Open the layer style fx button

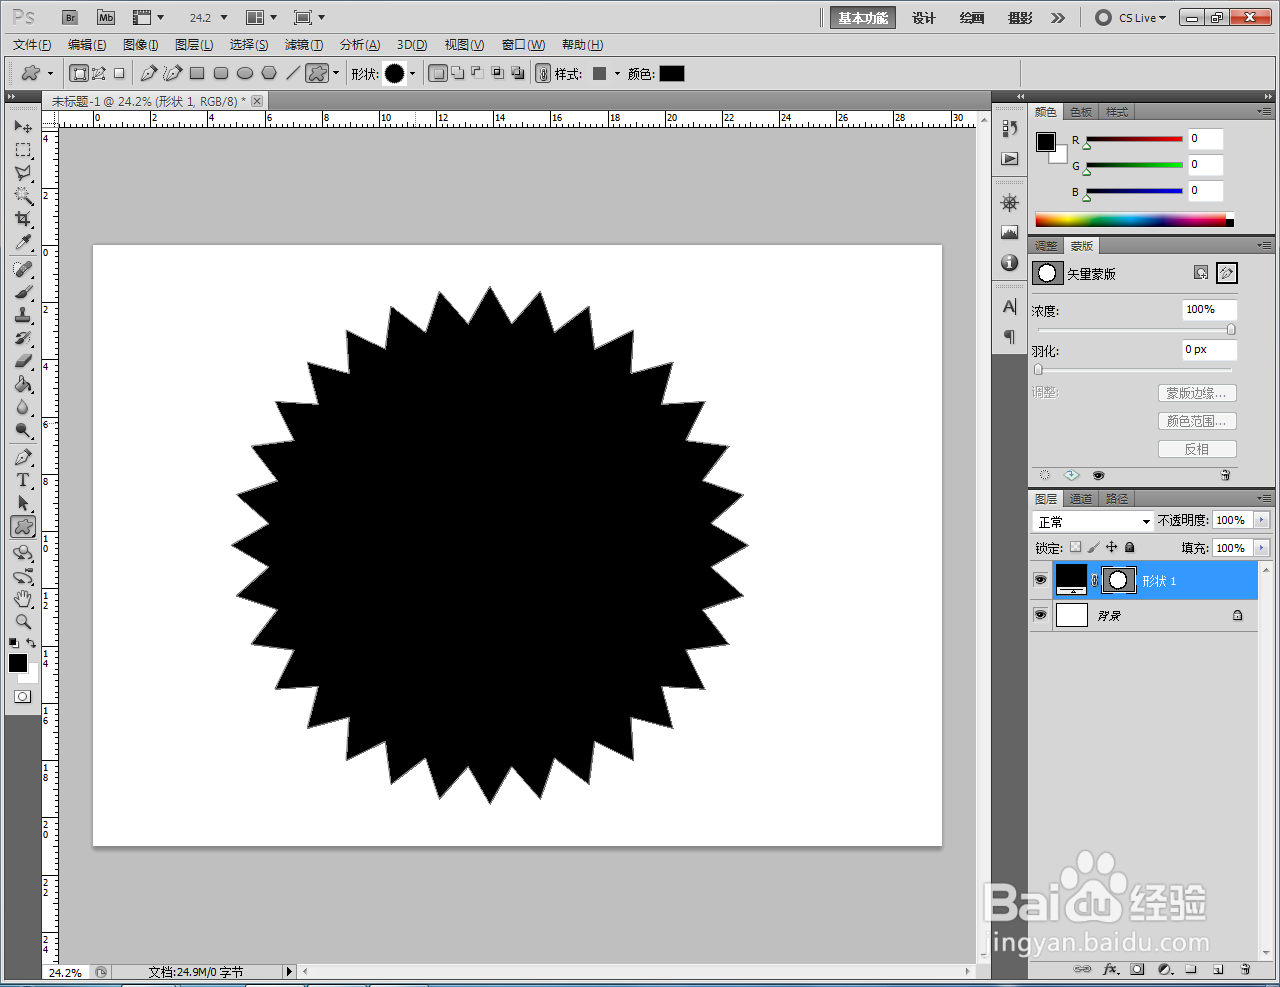[1110, 969]
